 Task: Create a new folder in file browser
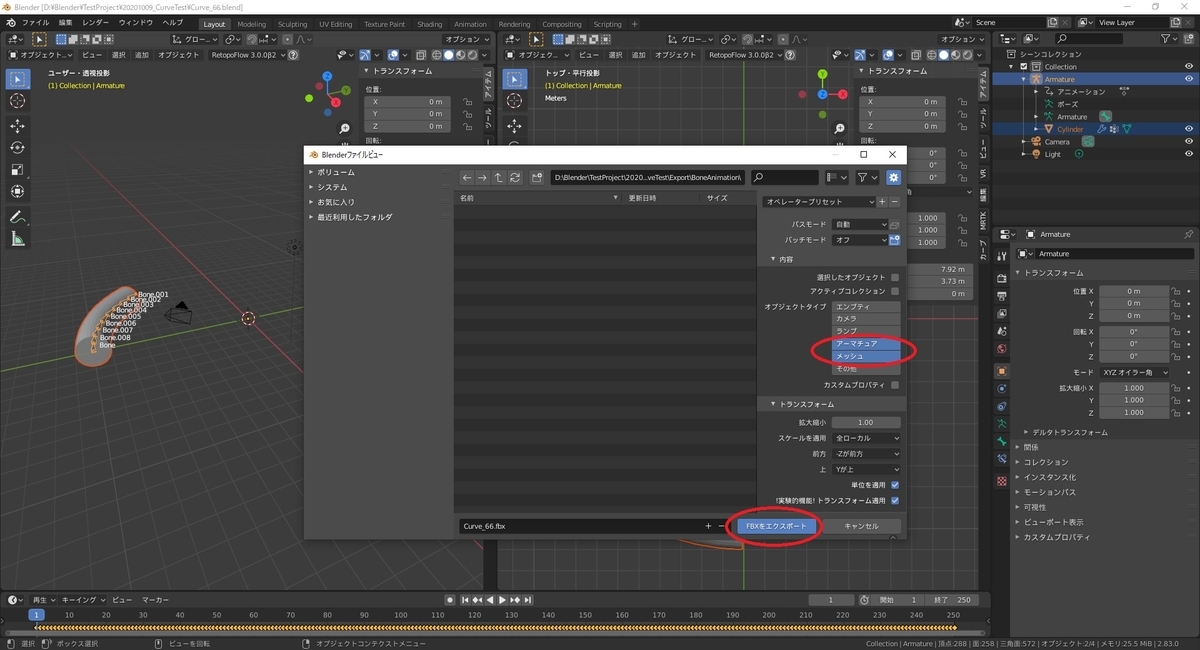(537, 177)
